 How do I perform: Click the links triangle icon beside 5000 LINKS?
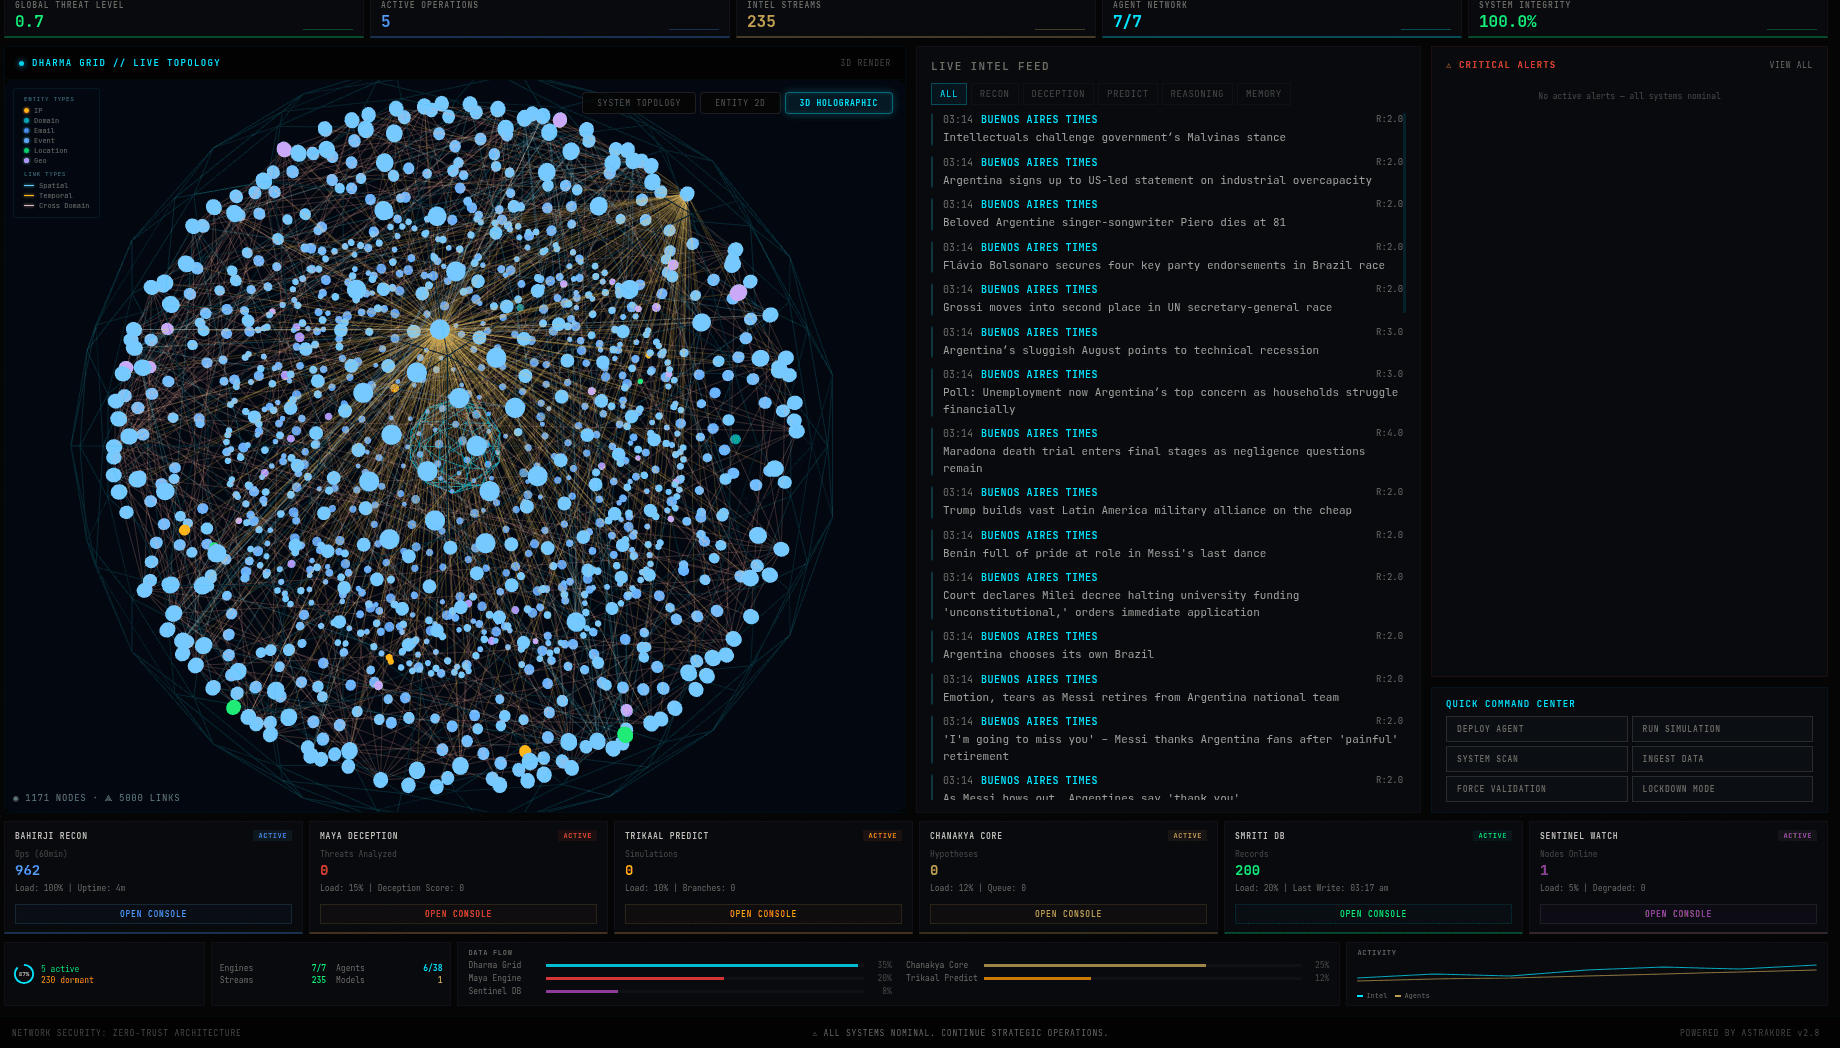(x=108, y=798)
